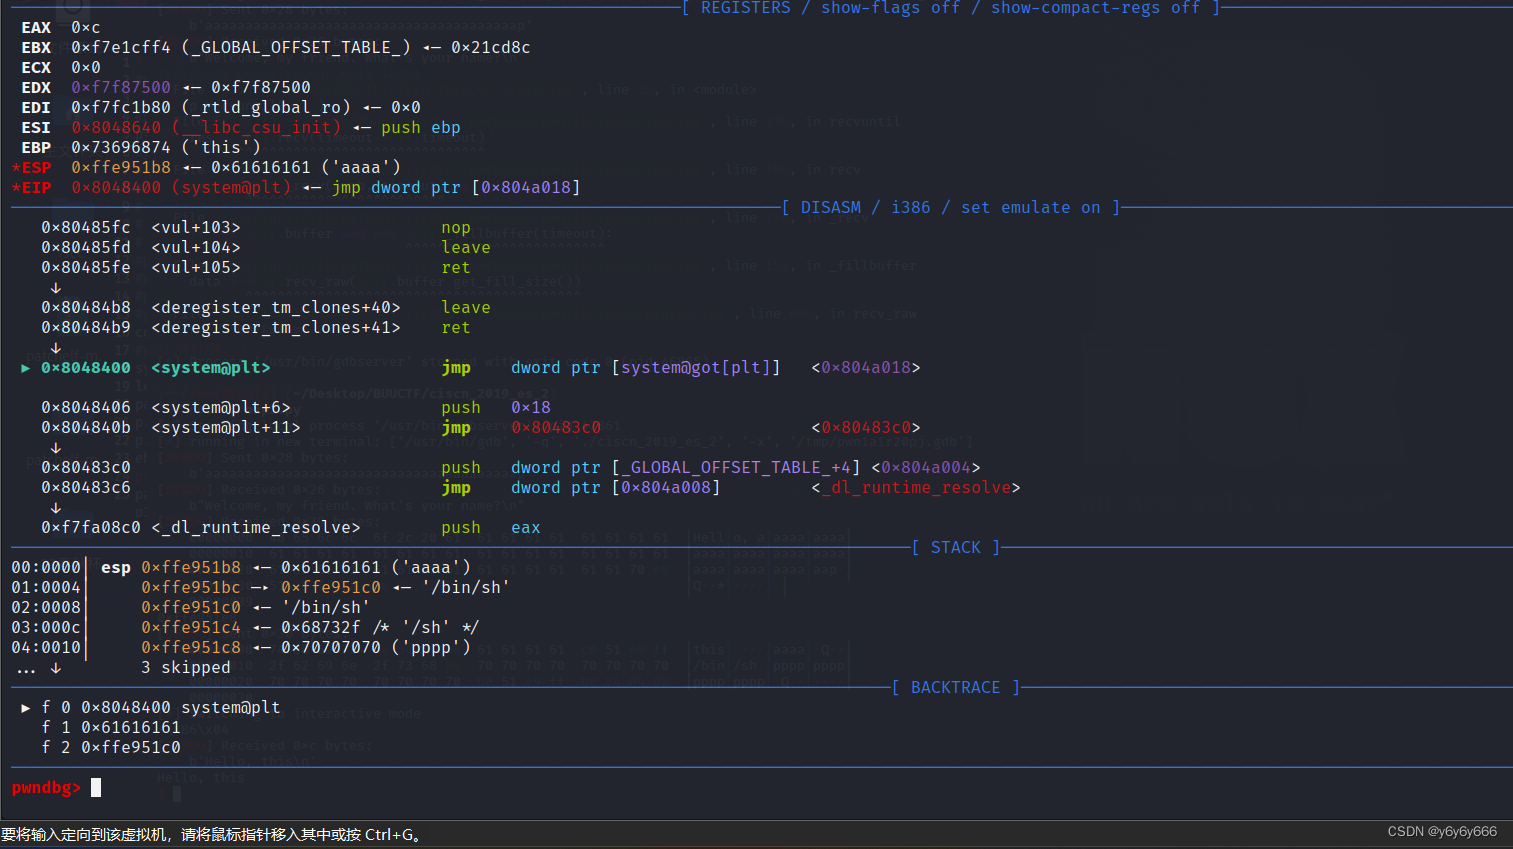Click backtrace current frame arrow marker
The image size is (1513, 849).
[x=26, y=708]
